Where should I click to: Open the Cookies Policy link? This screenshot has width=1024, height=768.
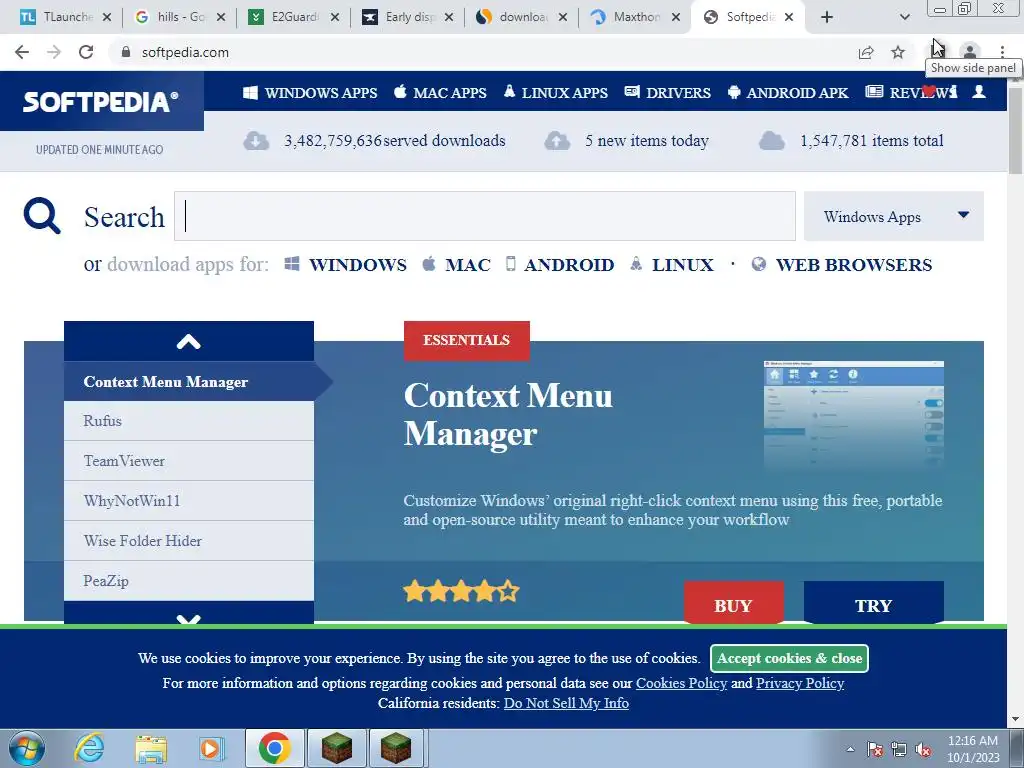coord(681,683)
